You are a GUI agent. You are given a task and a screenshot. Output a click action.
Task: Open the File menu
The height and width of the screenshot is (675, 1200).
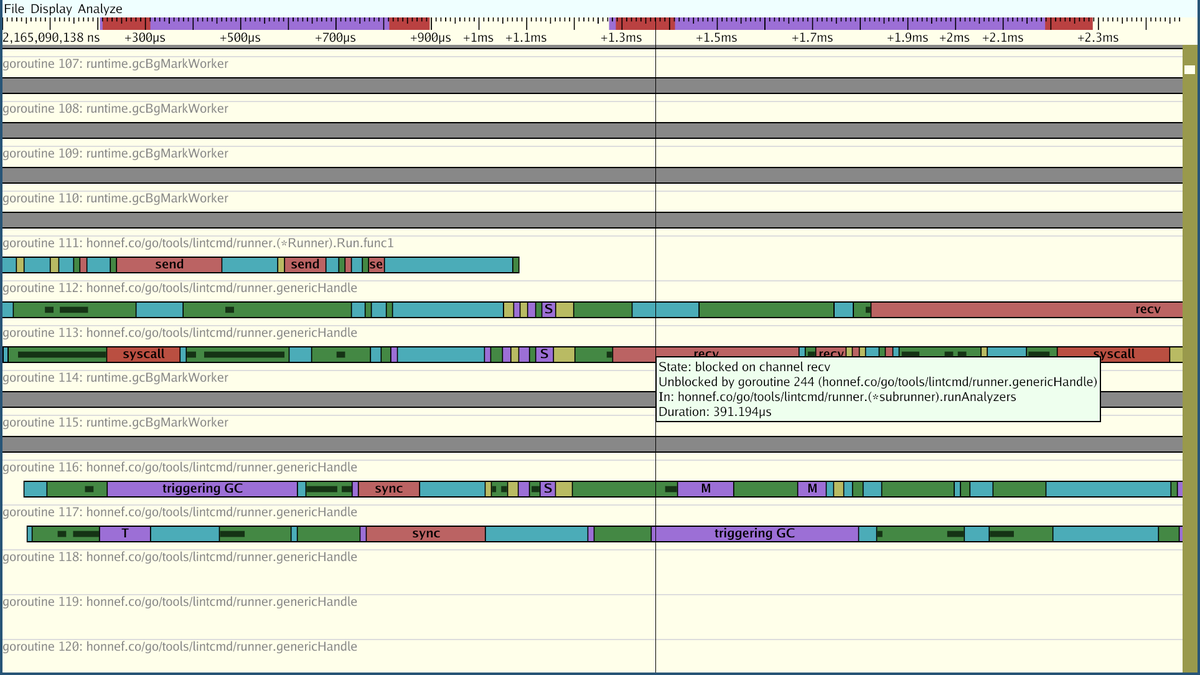14,8
